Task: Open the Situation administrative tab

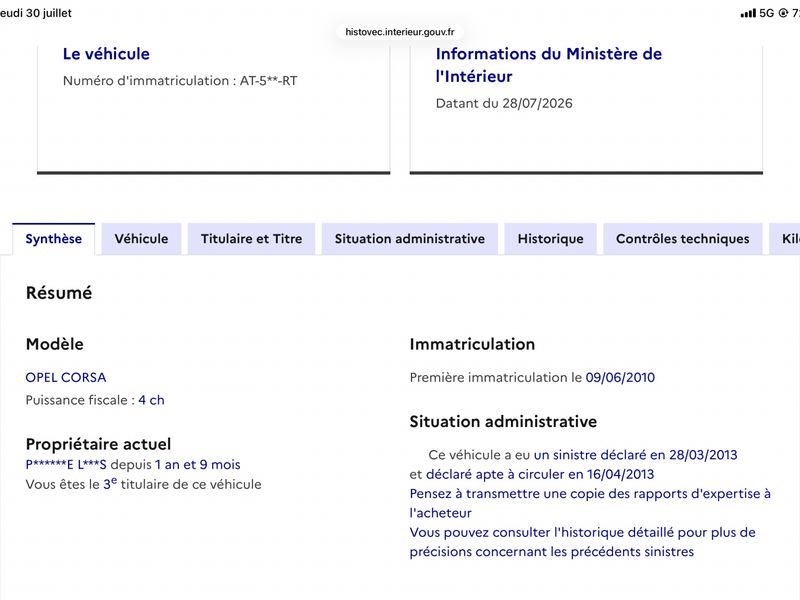Action: coord(410,239)
